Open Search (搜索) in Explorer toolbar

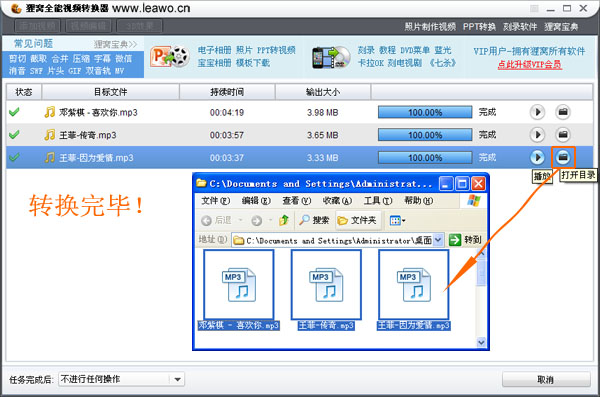tap(314, 220)
